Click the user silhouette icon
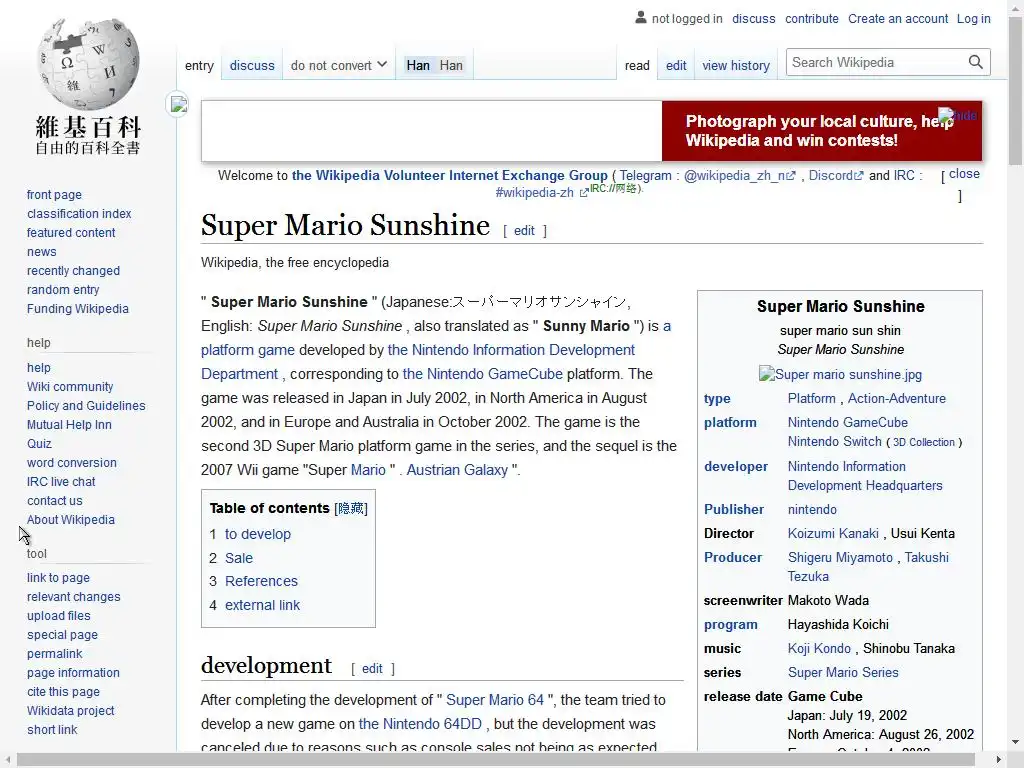1024x768 pixels. (x=641, y=18)
